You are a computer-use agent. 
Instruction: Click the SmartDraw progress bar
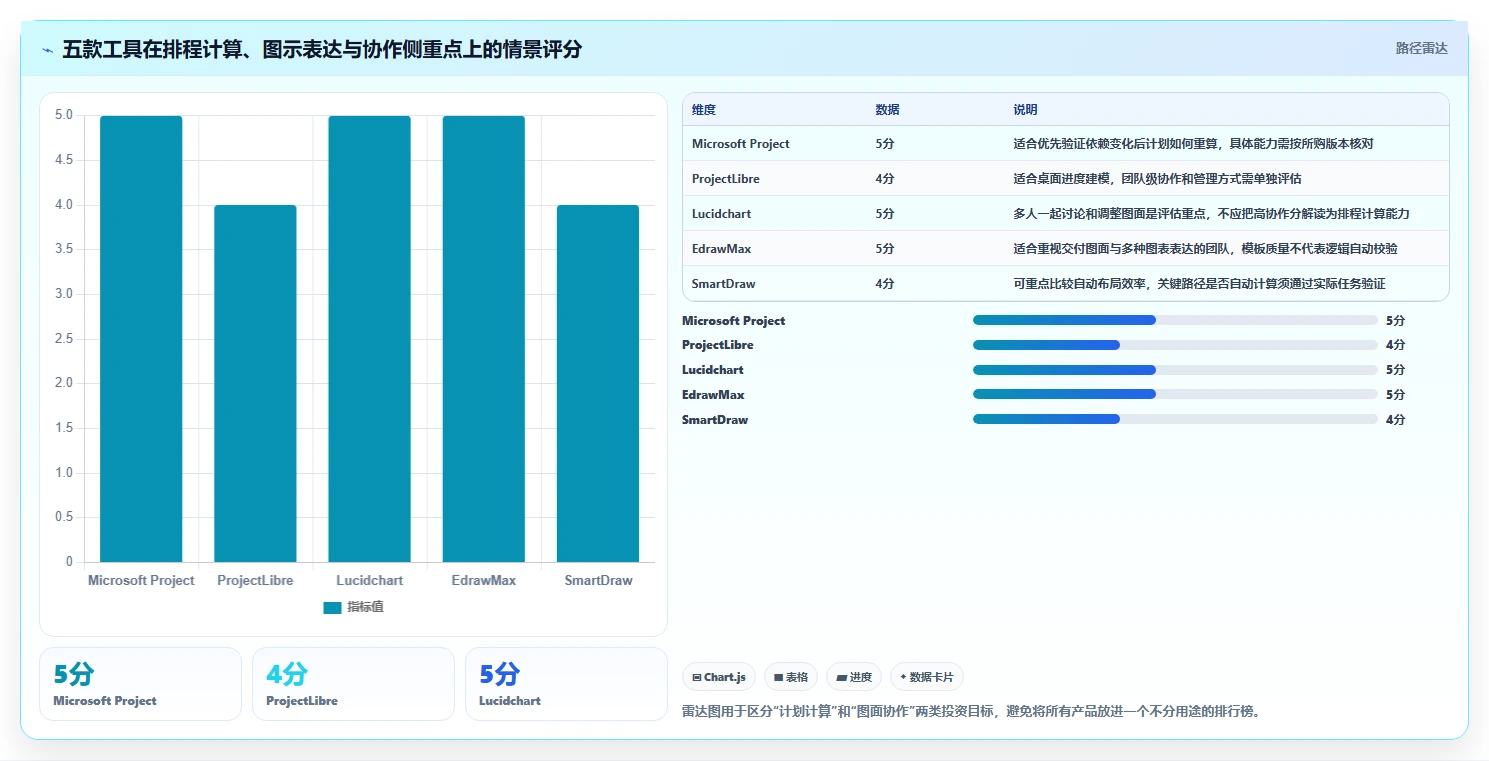1175,419
